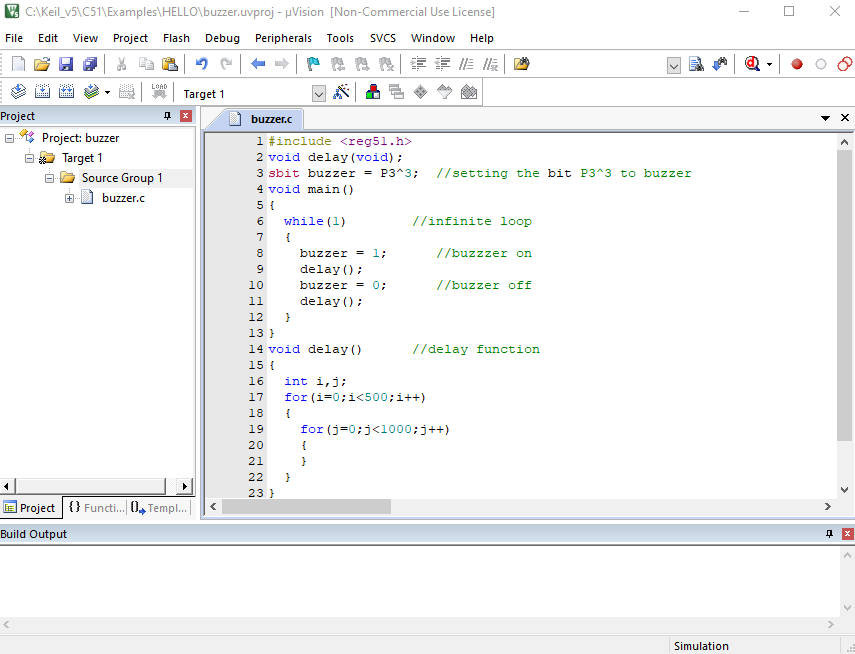The height and width of the screenshot is (654, 855).
Task: Create a new file with New icon
Action: coord(18,64)
